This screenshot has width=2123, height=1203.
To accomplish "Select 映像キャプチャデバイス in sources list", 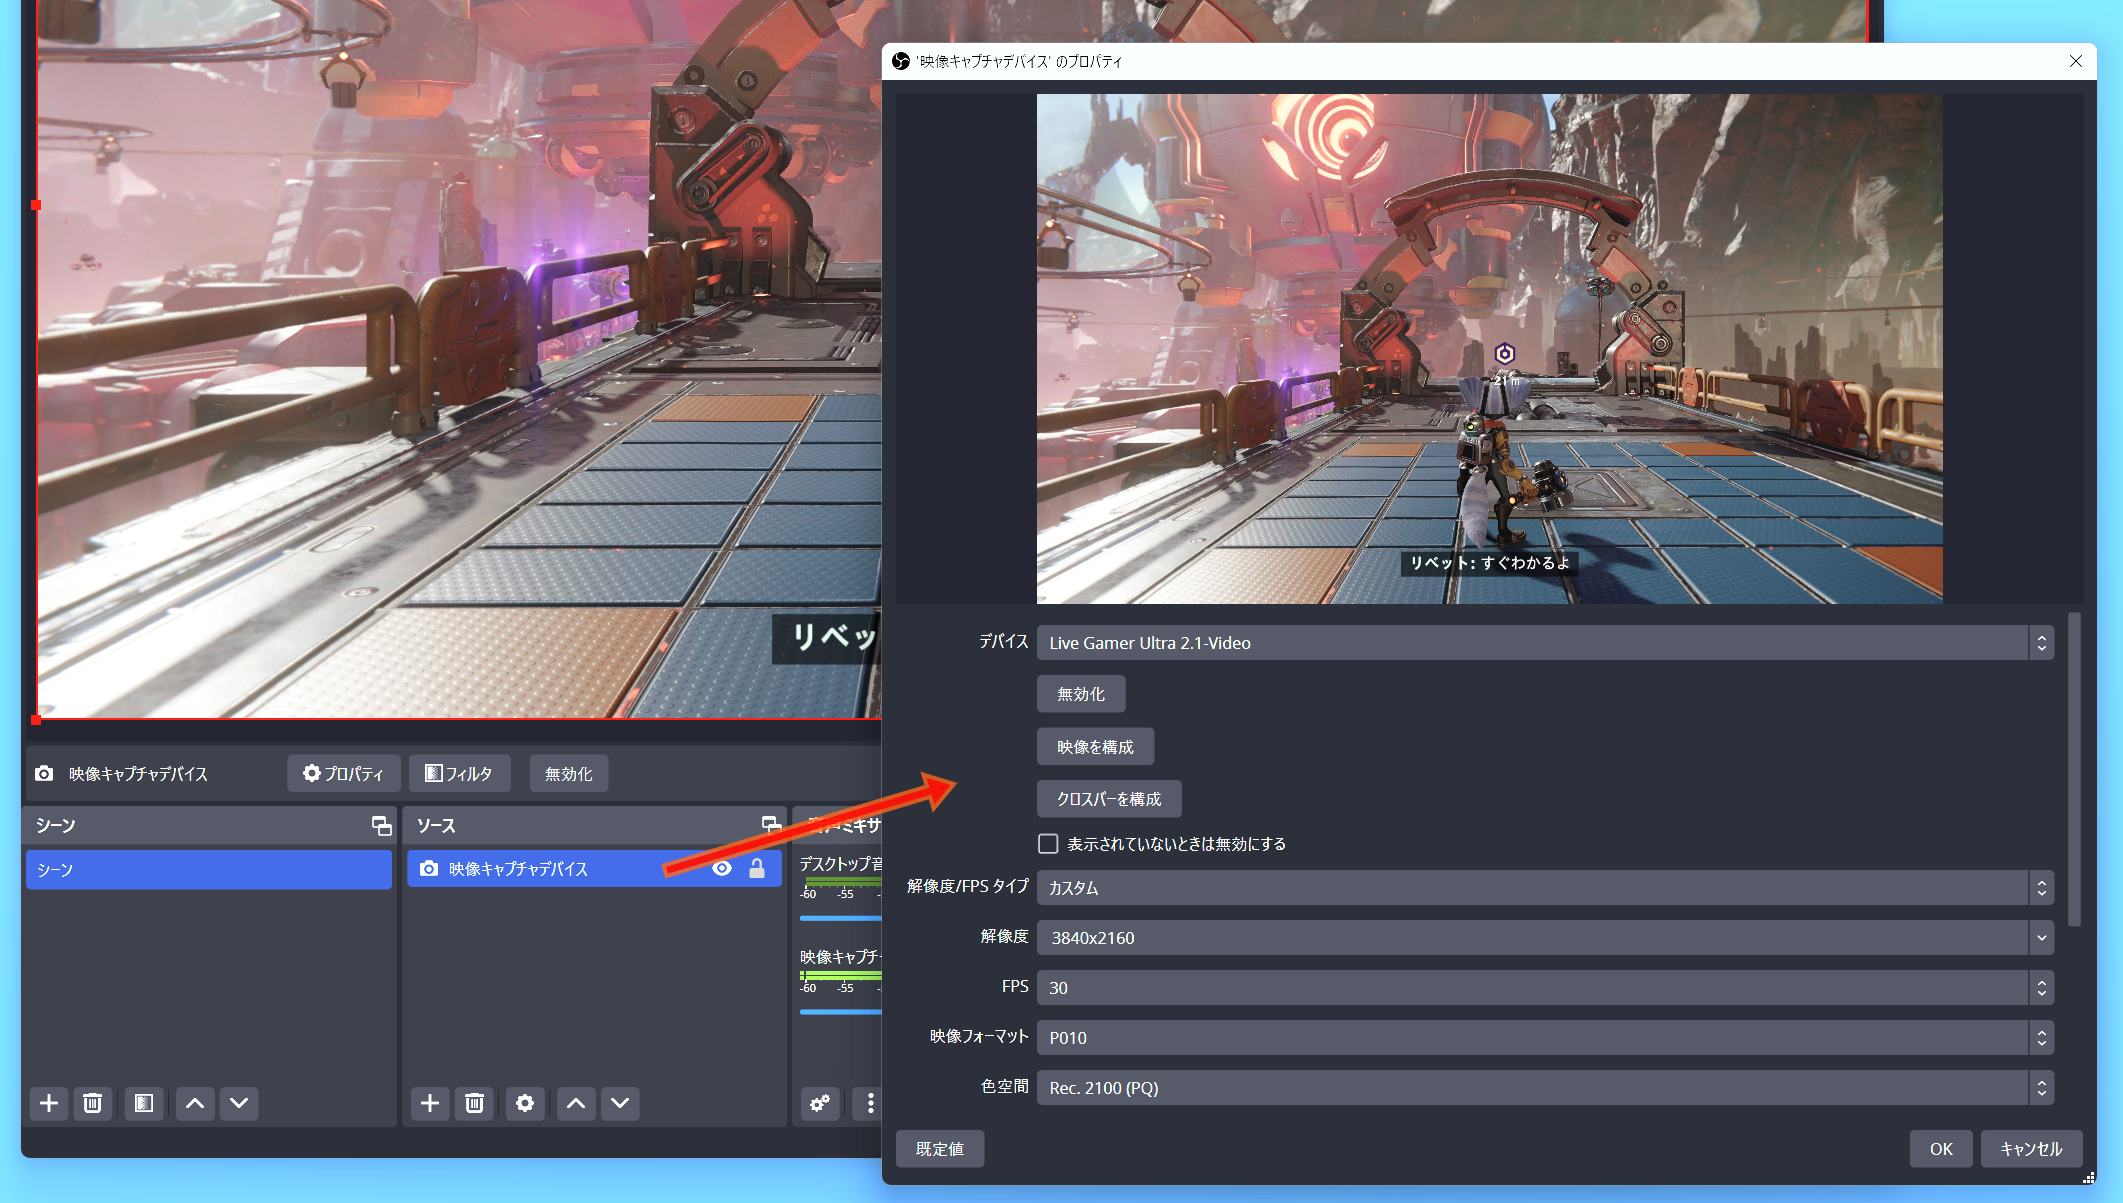I will click(594, 869).
